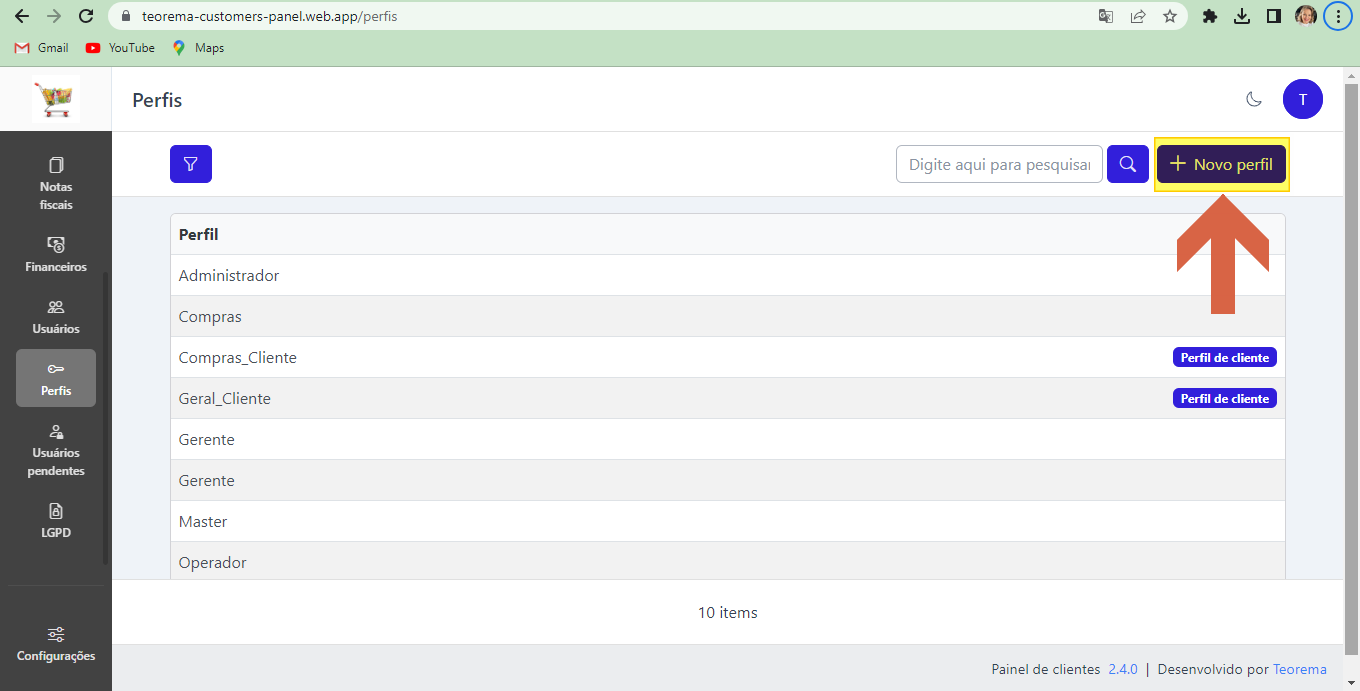This screenshot has height=691, width=1360.
Task: Open Chrome profile picture
Action: click(x=1306, y=16)
